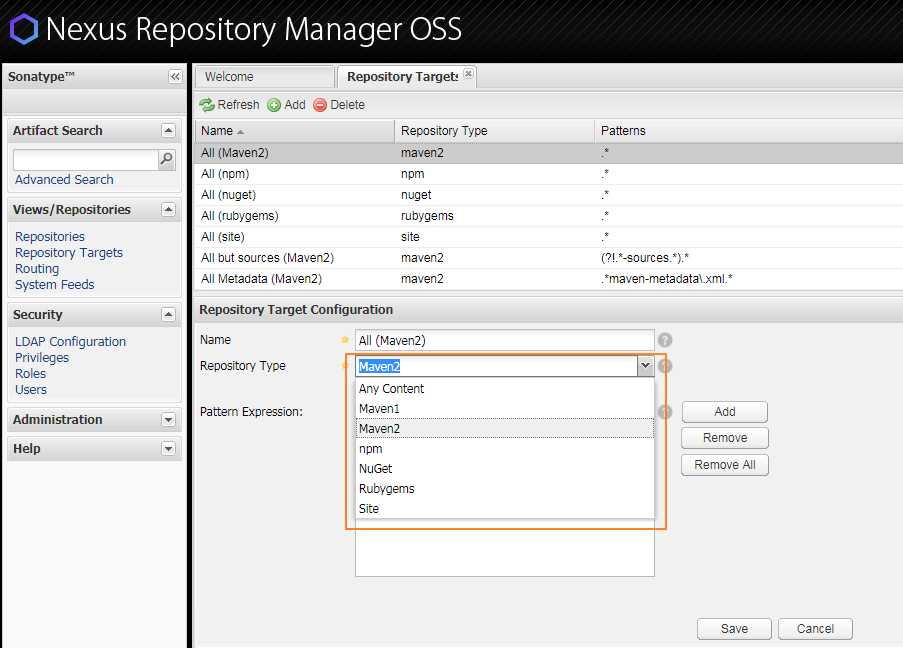Sort by the Patterns column header
903x648 pixels.
tap(748, 131)
